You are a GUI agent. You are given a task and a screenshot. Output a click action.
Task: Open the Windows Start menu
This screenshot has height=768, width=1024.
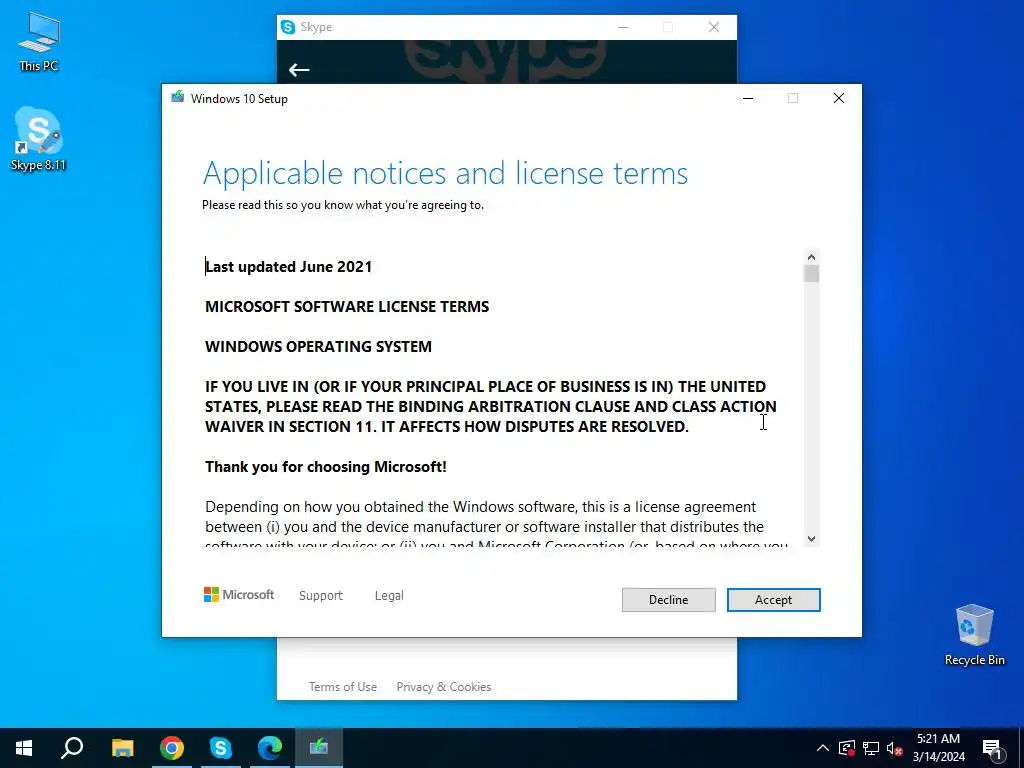pos(24,748)
